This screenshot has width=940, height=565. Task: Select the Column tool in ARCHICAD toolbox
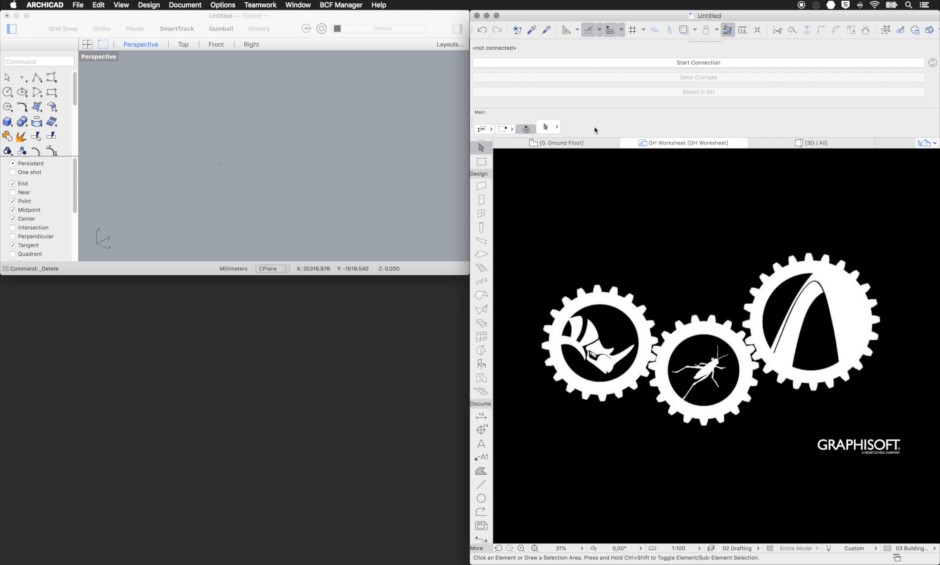click(481, 227)
